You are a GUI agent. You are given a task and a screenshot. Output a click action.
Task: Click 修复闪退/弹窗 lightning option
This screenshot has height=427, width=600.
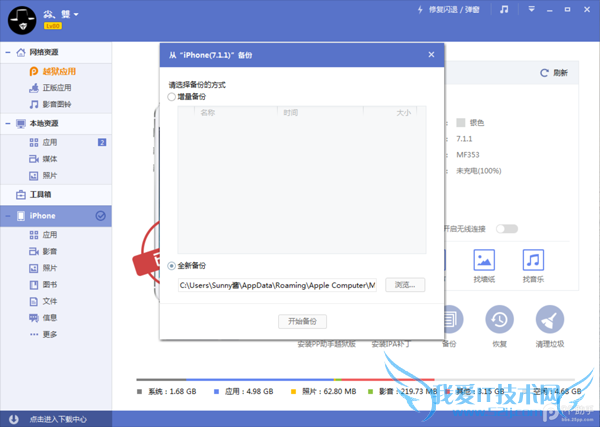(x=448, y=10)
